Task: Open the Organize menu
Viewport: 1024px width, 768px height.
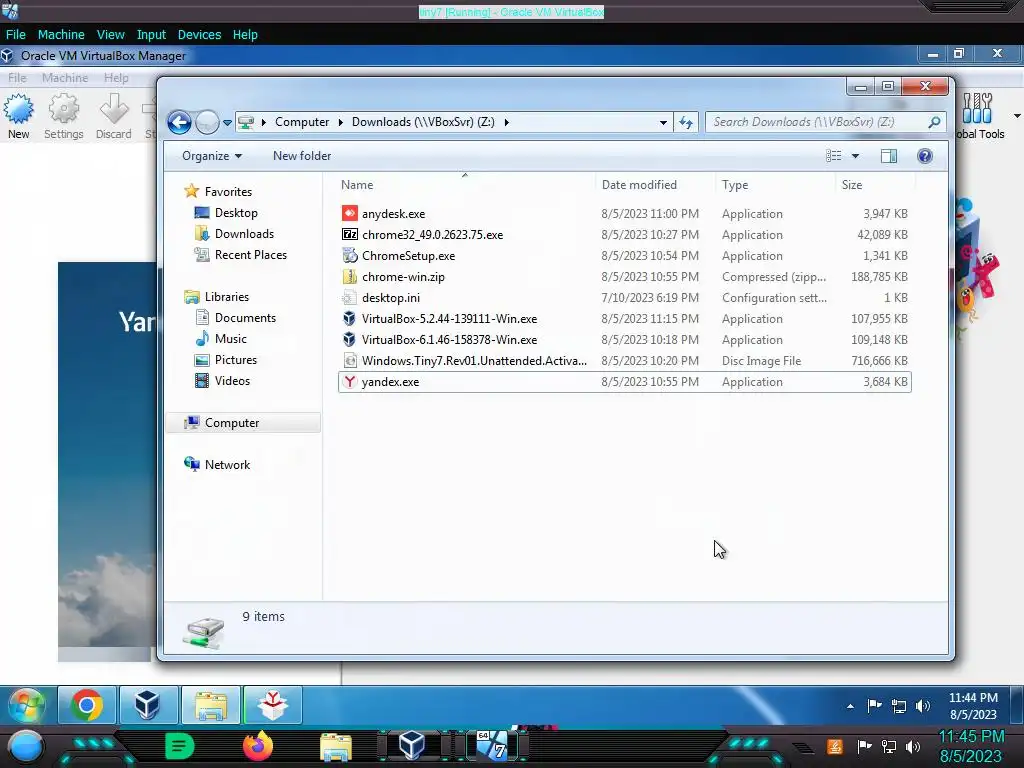Action: point(212,156)
